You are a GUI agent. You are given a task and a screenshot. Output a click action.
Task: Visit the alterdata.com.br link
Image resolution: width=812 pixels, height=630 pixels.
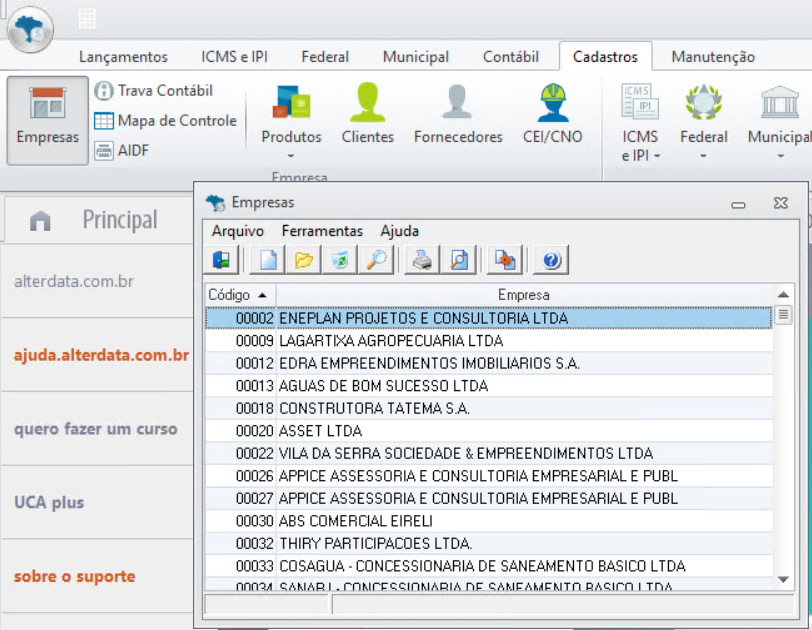(74, 281)
